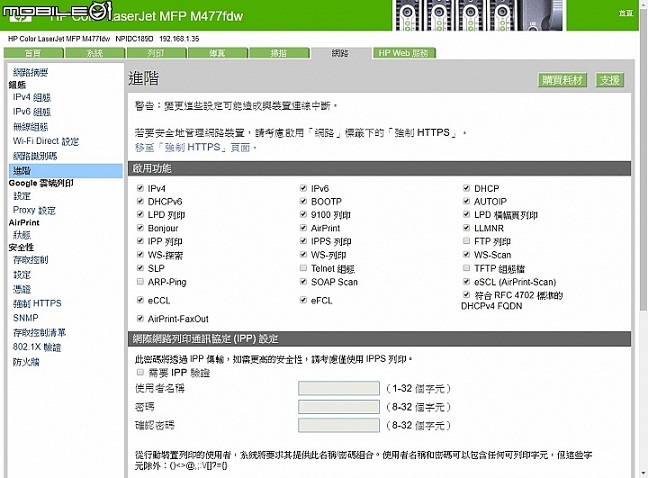Enable the FTP 列印 checkbox
This screenshot has width=648, height=478.
466,241
